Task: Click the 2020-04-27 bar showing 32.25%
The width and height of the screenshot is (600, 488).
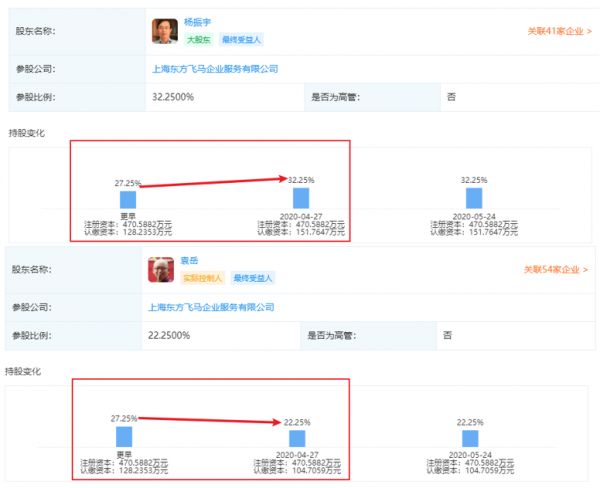Action: point(300,197)
